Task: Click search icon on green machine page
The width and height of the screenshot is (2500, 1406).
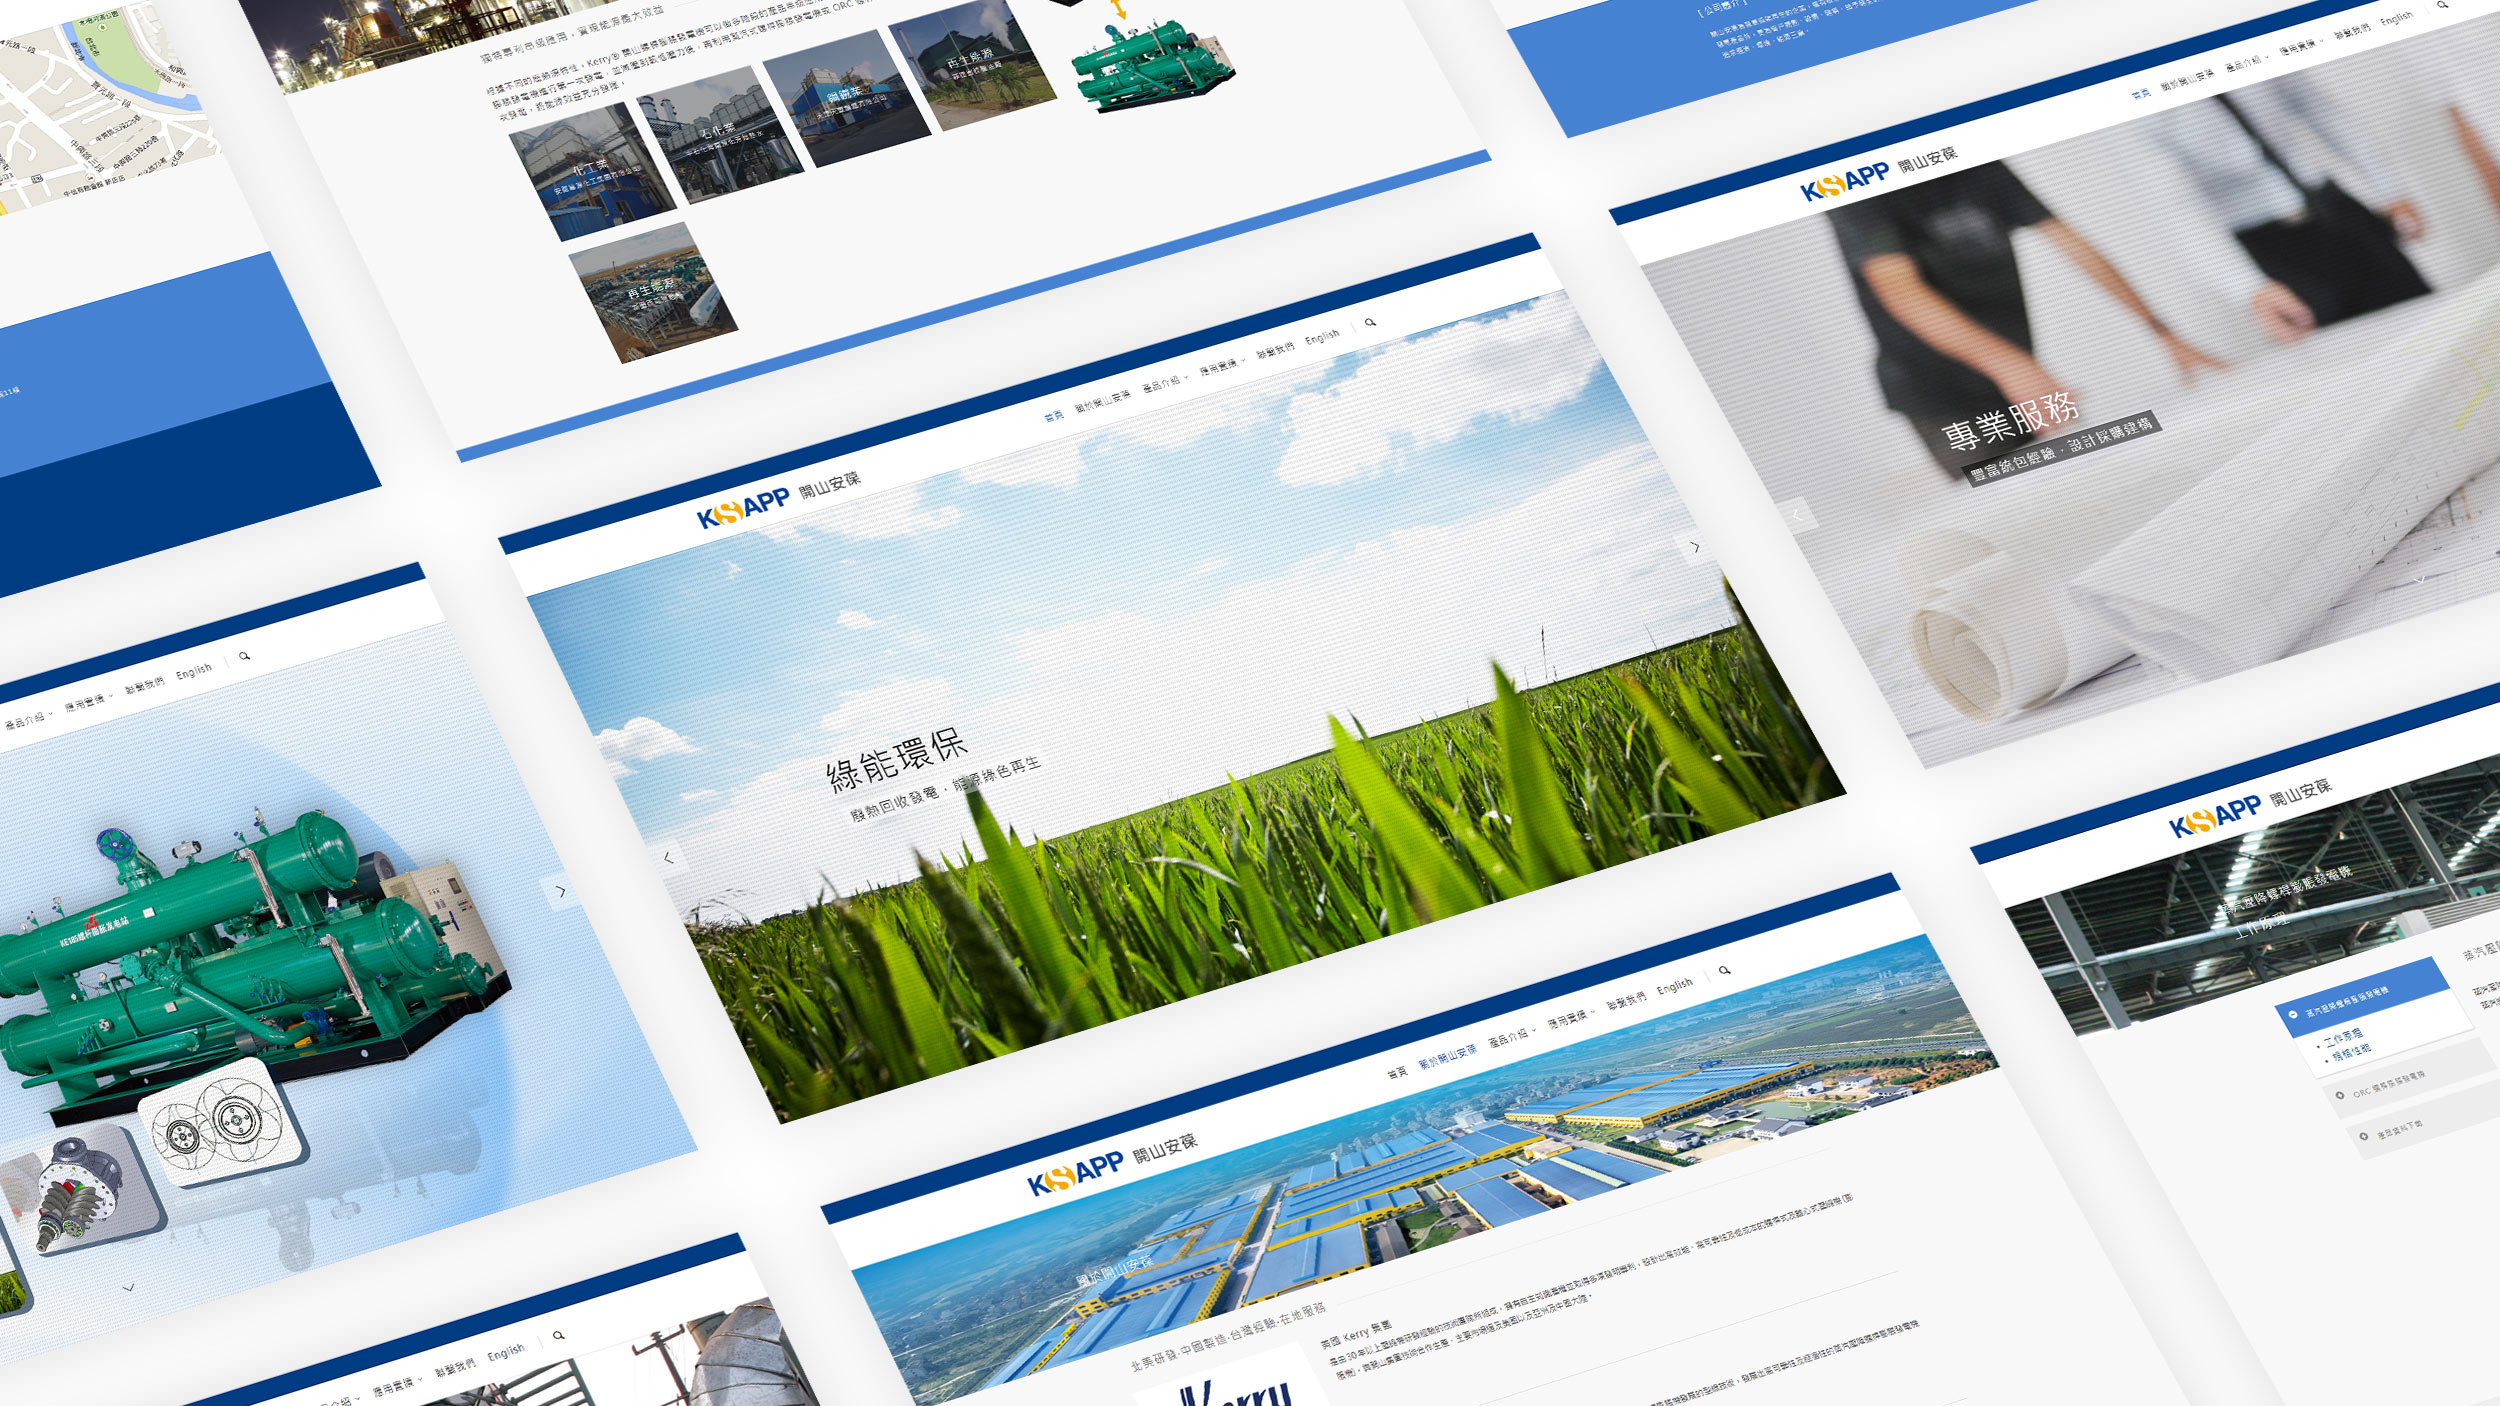Action: coord(244,656)
